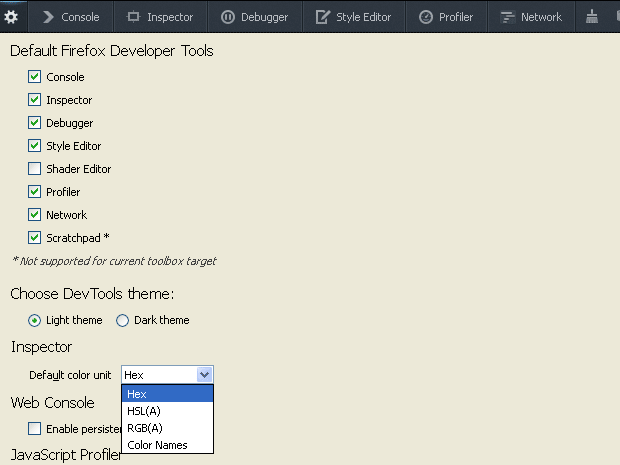620x465 pixels.
Task: Disable the Style Editor checkbox
Action: pyautogui.click(x=34, y=146)
